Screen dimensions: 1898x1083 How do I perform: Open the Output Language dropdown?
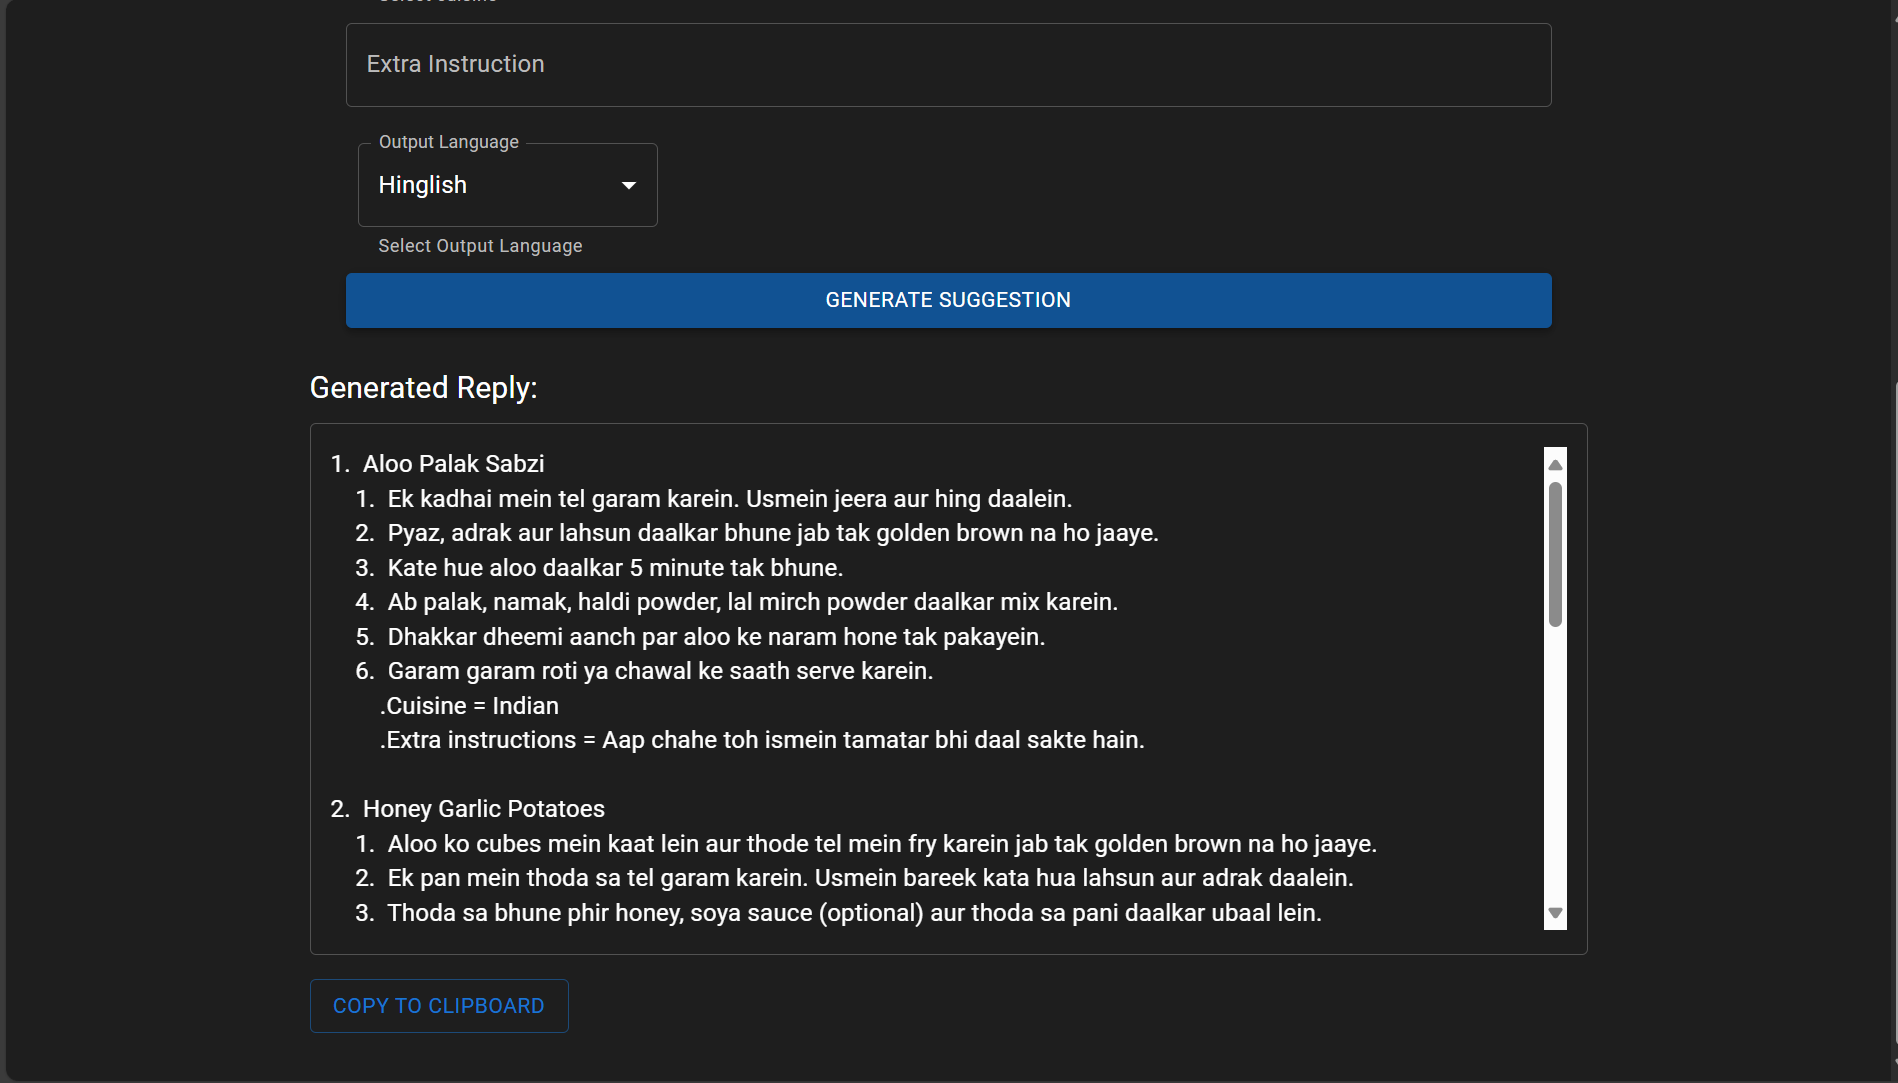coord(506,185)
